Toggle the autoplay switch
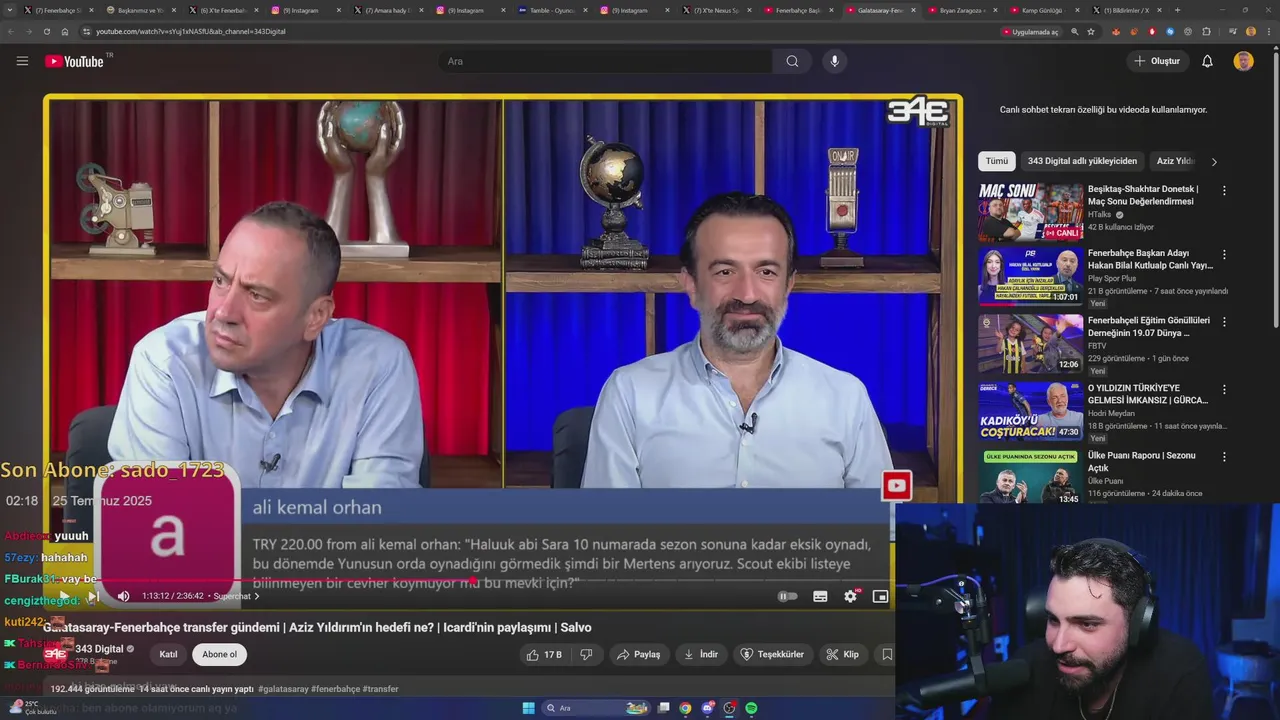The height and width of the screenshot is (720, 1280). pyautogui.click(x=787, y=596)
